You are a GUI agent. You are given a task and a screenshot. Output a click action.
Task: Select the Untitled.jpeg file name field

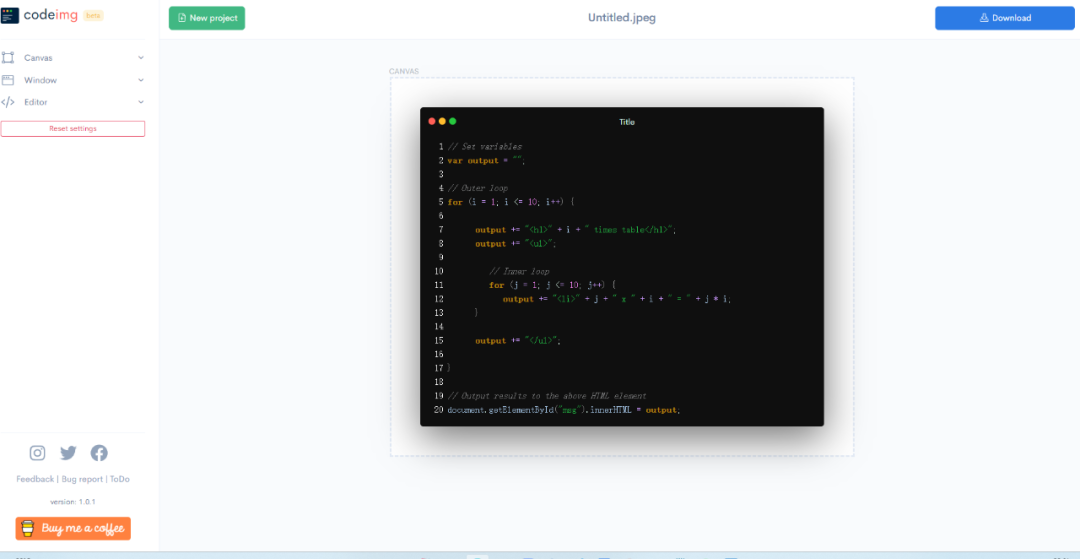[622, 18]
